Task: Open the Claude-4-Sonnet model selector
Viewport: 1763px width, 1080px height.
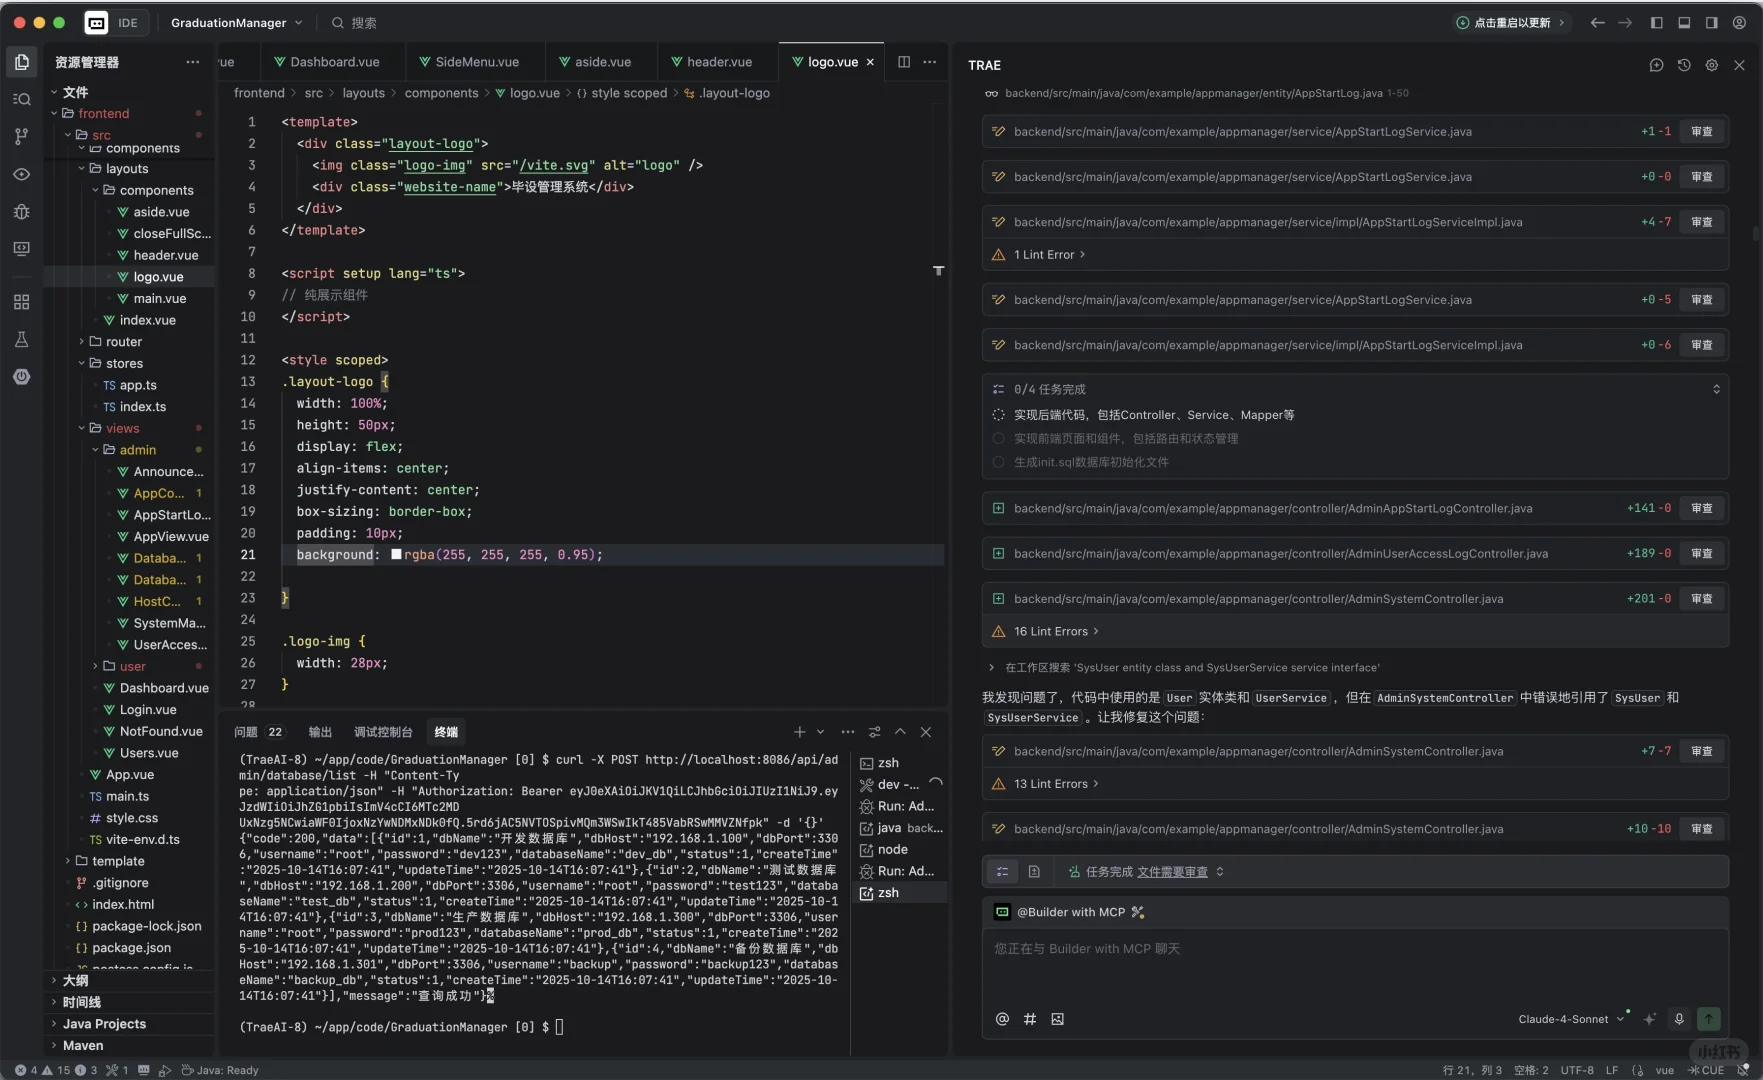Action: point(1571,1019)
